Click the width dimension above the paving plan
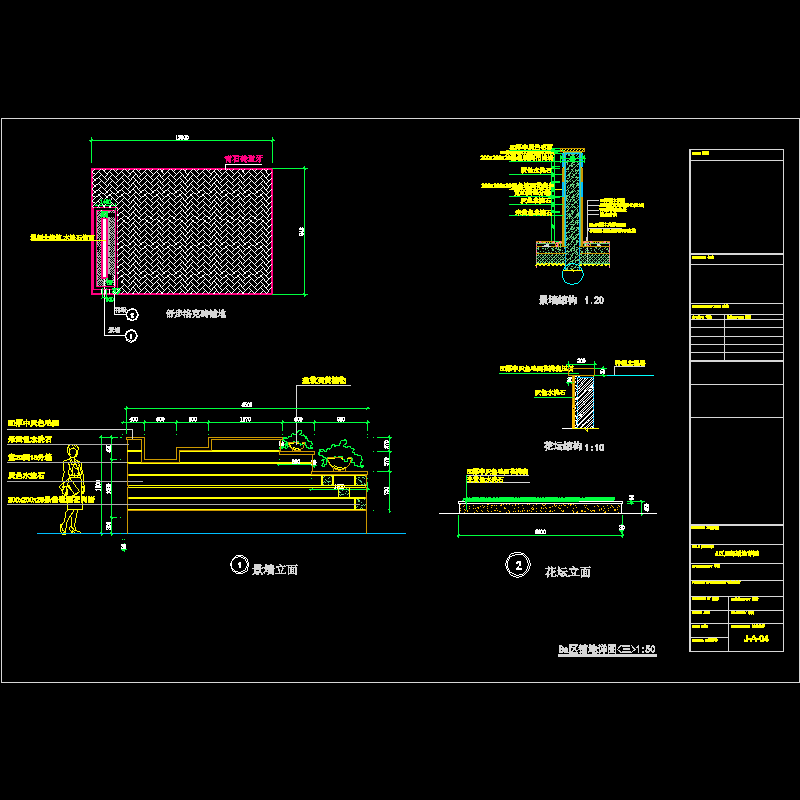Viewport: 800px width, 800px height. click(182, 137)
